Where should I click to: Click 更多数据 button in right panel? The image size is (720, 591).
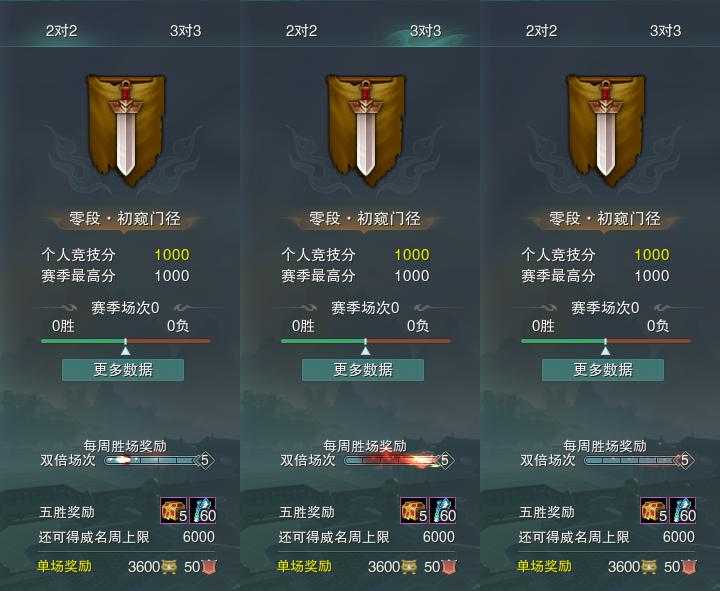603,370
